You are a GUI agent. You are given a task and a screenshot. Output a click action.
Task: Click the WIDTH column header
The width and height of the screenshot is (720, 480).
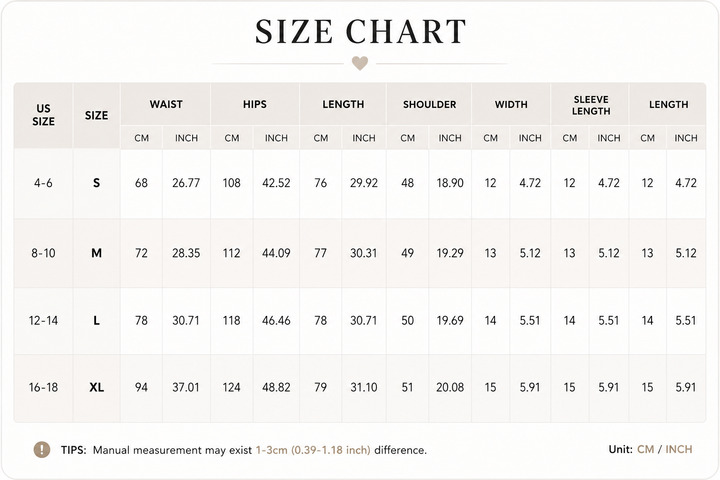[x=511, y=104]
